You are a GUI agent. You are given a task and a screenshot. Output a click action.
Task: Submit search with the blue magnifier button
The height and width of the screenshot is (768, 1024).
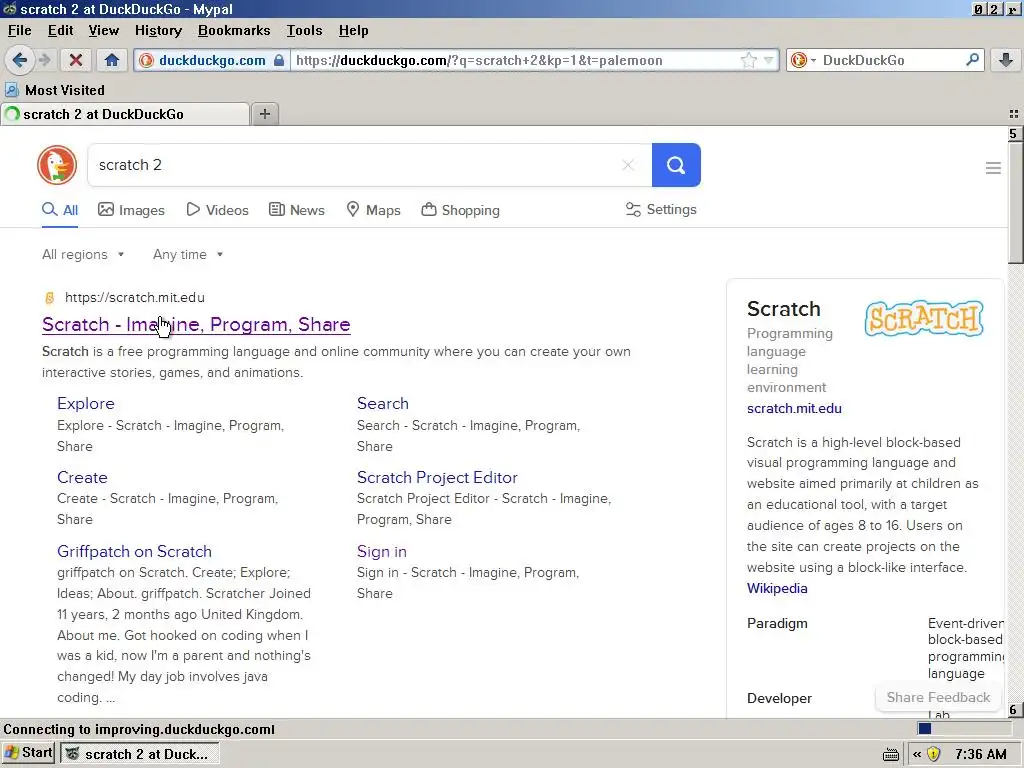[x=676, y=165]
